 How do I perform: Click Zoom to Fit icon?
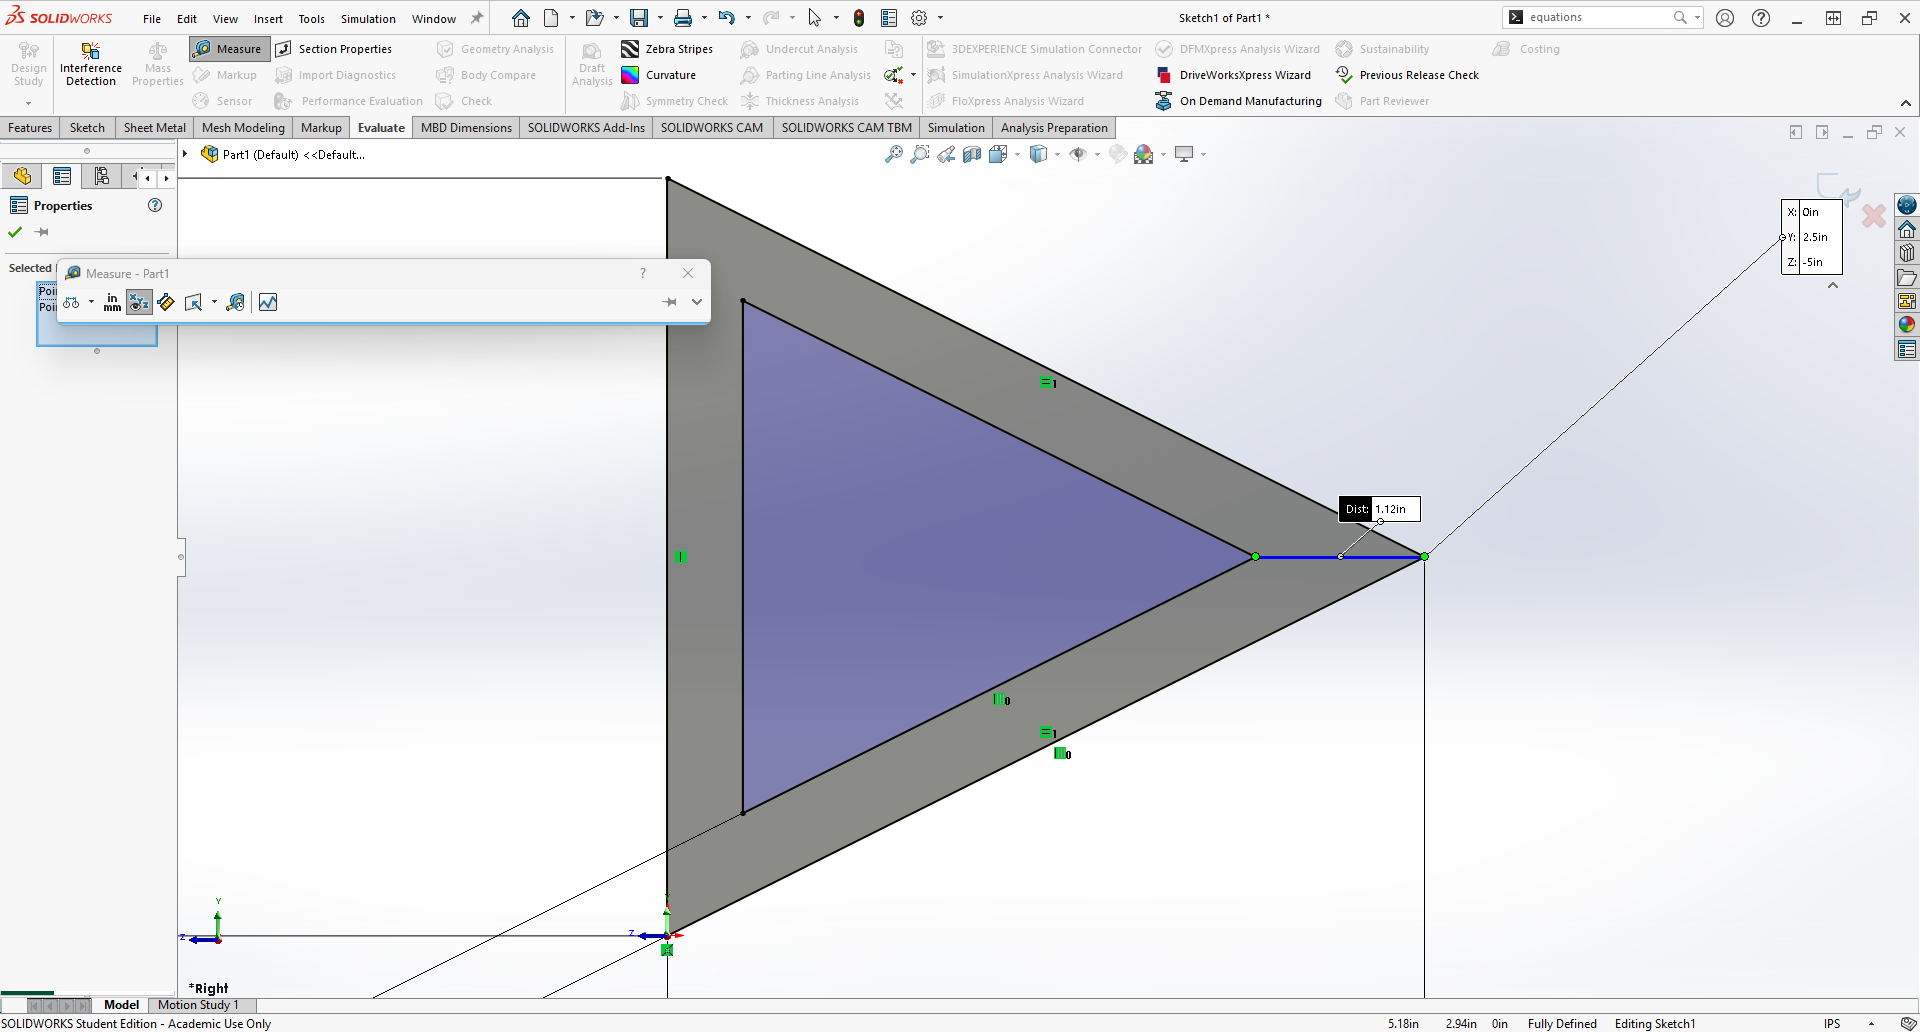point(894,154)
